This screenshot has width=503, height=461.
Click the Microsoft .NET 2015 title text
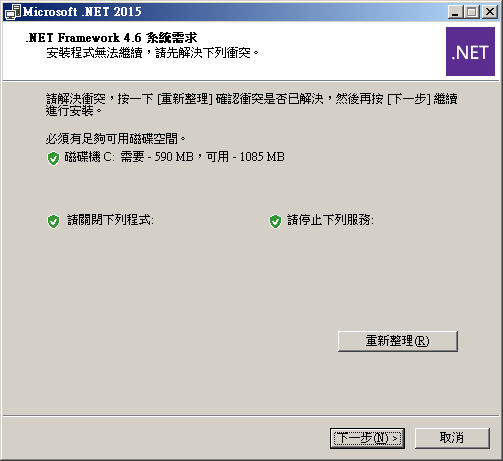82,12
